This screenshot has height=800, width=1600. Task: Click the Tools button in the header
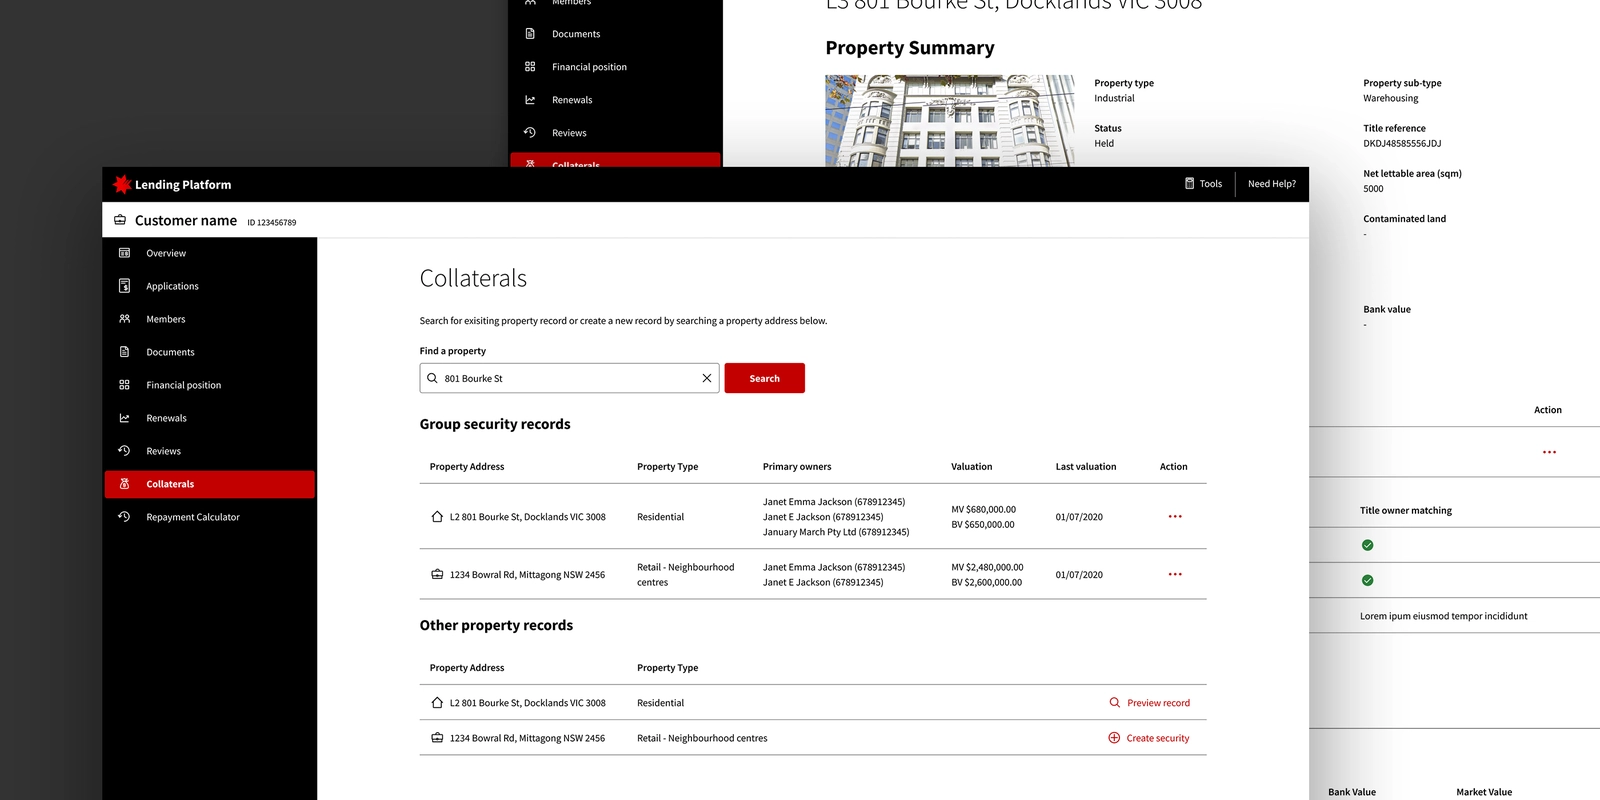tap(1203, 184)
